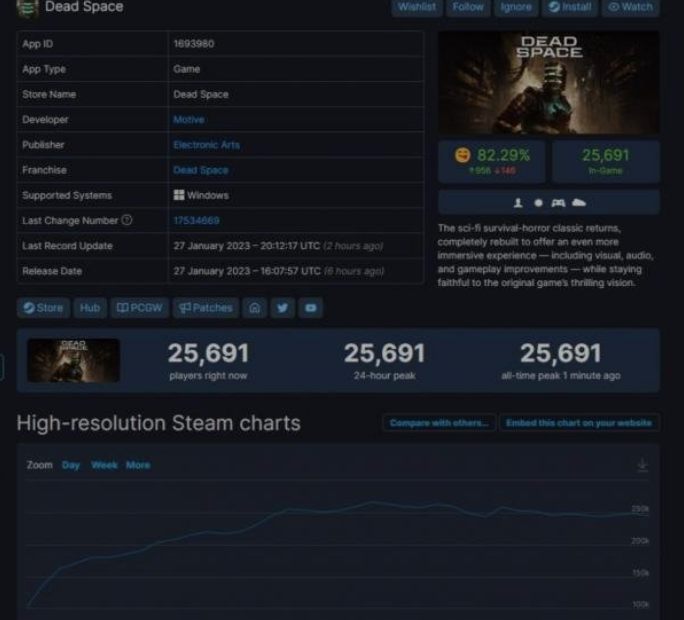Open the Patches button
Viewport: 684px width, 620px height.
[205, 308]
